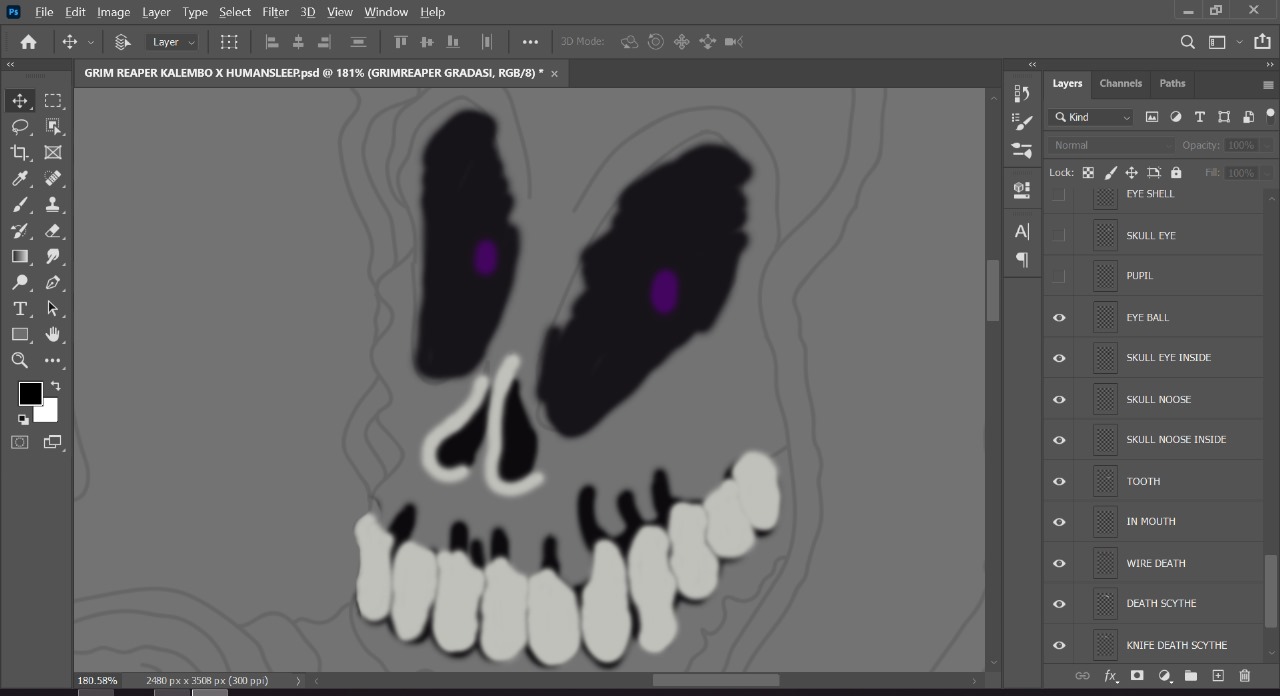Viewport: 1280px width, 696px height.
Task: Switch to the Channels tab
Action: point(1120,83)
